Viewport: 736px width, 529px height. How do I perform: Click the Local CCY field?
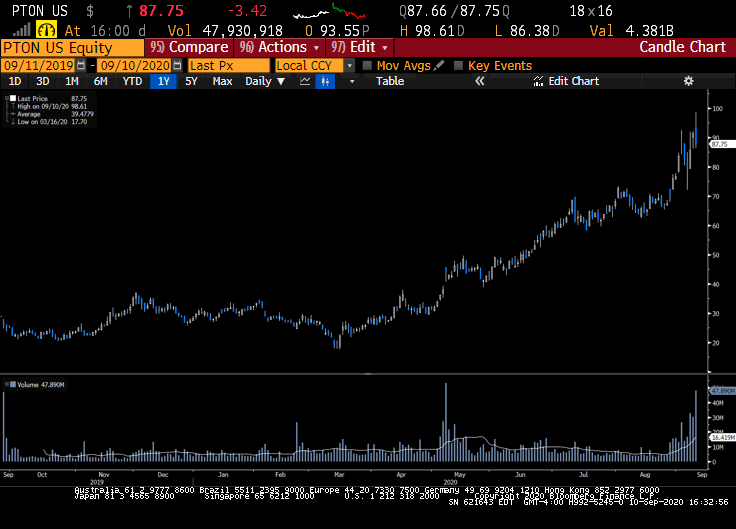pos(310,65)
